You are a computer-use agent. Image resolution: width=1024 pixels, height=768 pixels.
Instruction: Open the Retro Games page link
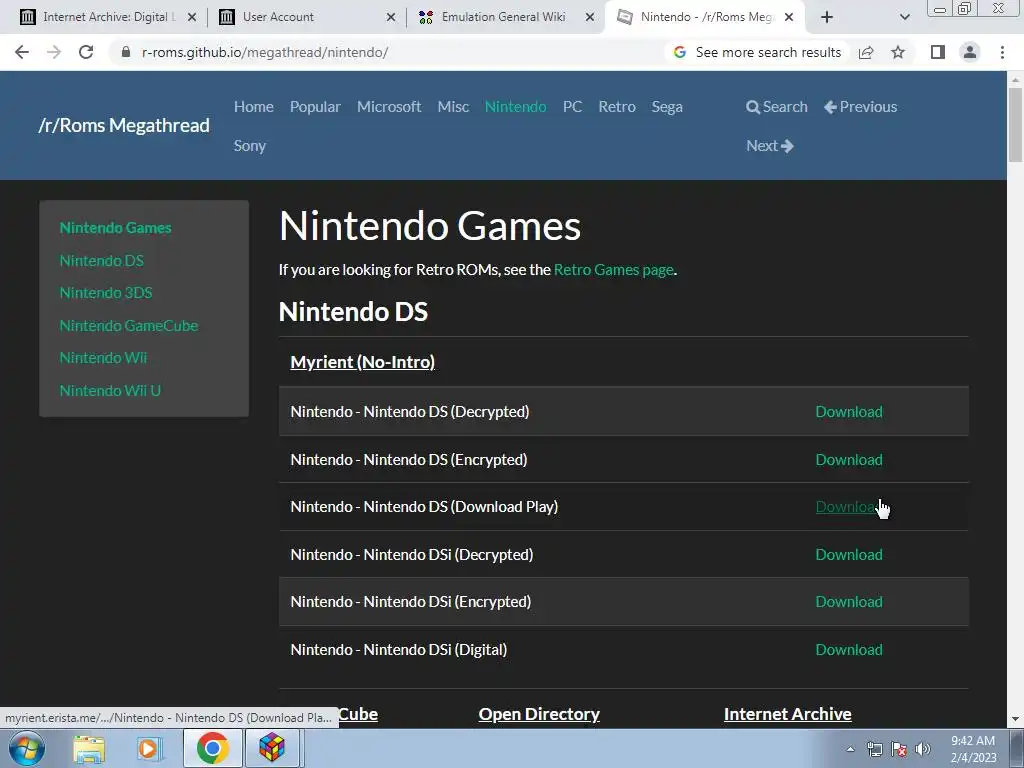click(x=613, y=270)
